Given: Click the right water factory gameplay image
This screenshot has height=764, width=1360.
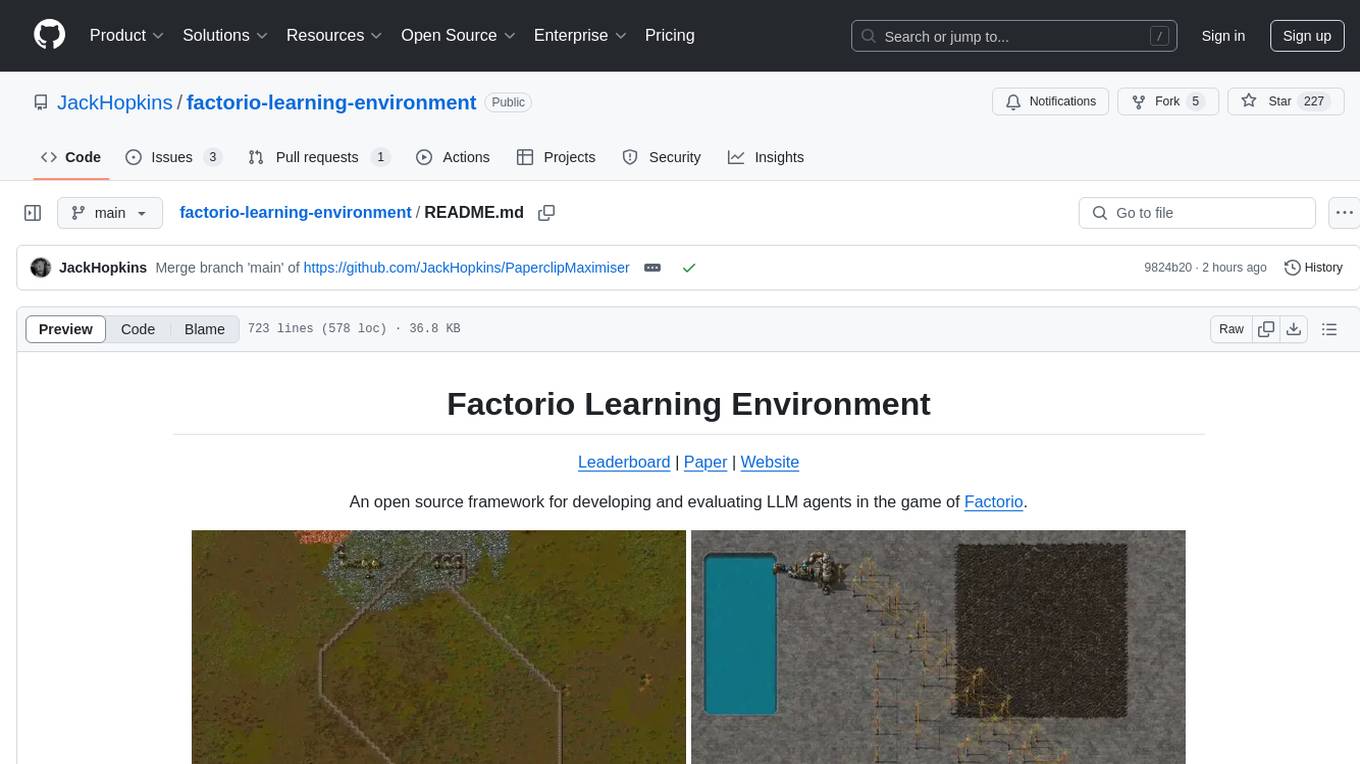Looking at the screenshot, I should 938,647.
